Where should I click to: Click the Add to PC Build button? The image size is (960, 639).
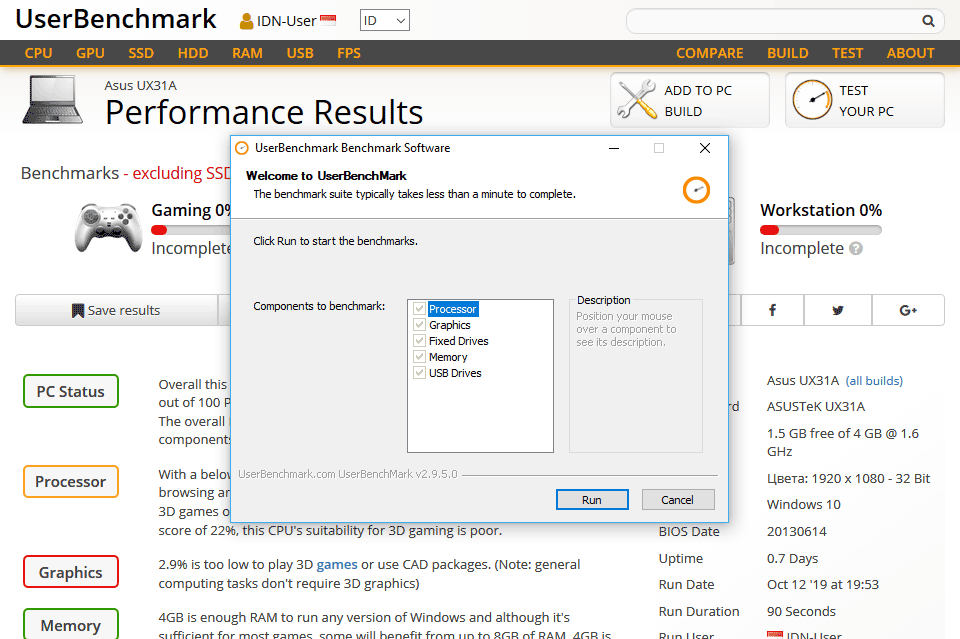689,100
